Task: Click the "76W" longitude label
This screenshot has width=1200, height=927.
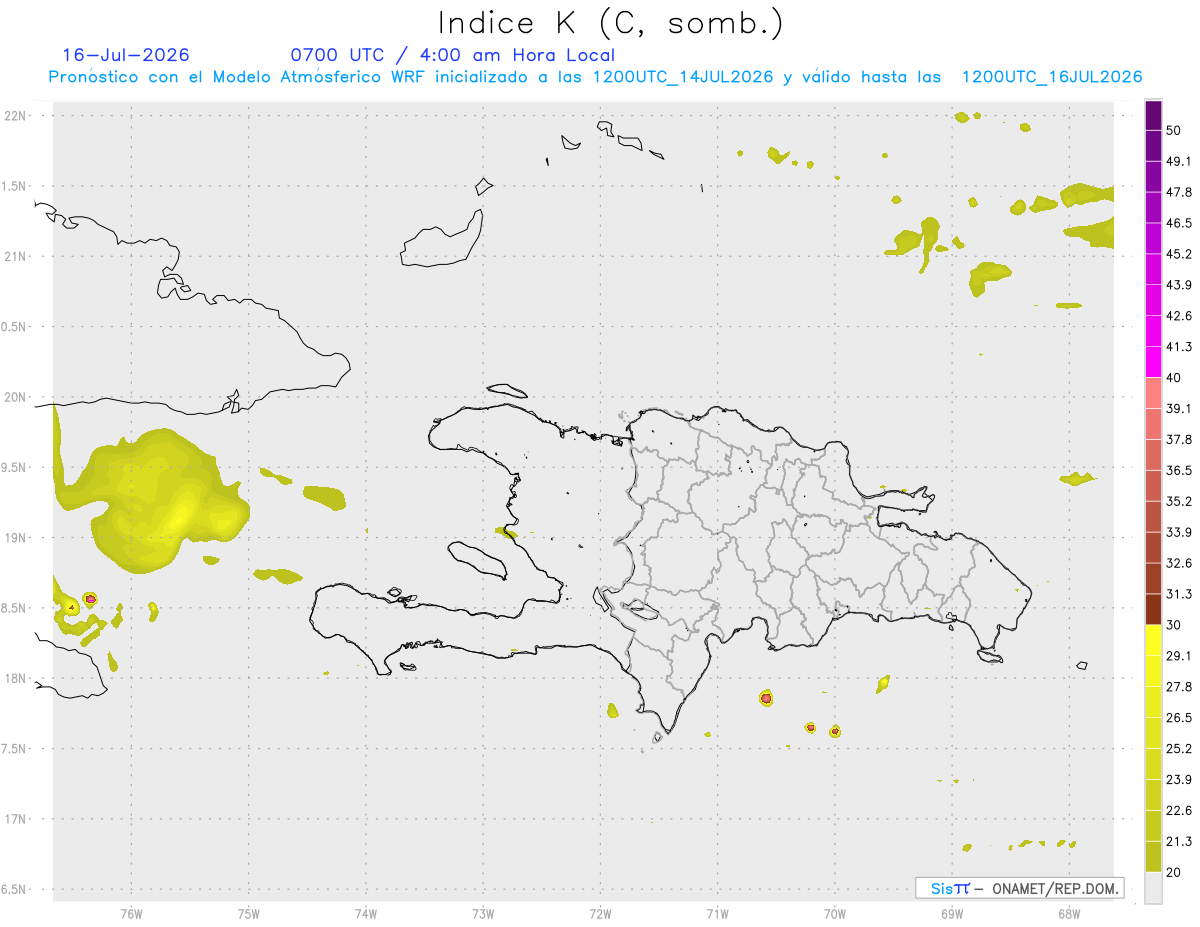Action: tap(131, 914)
